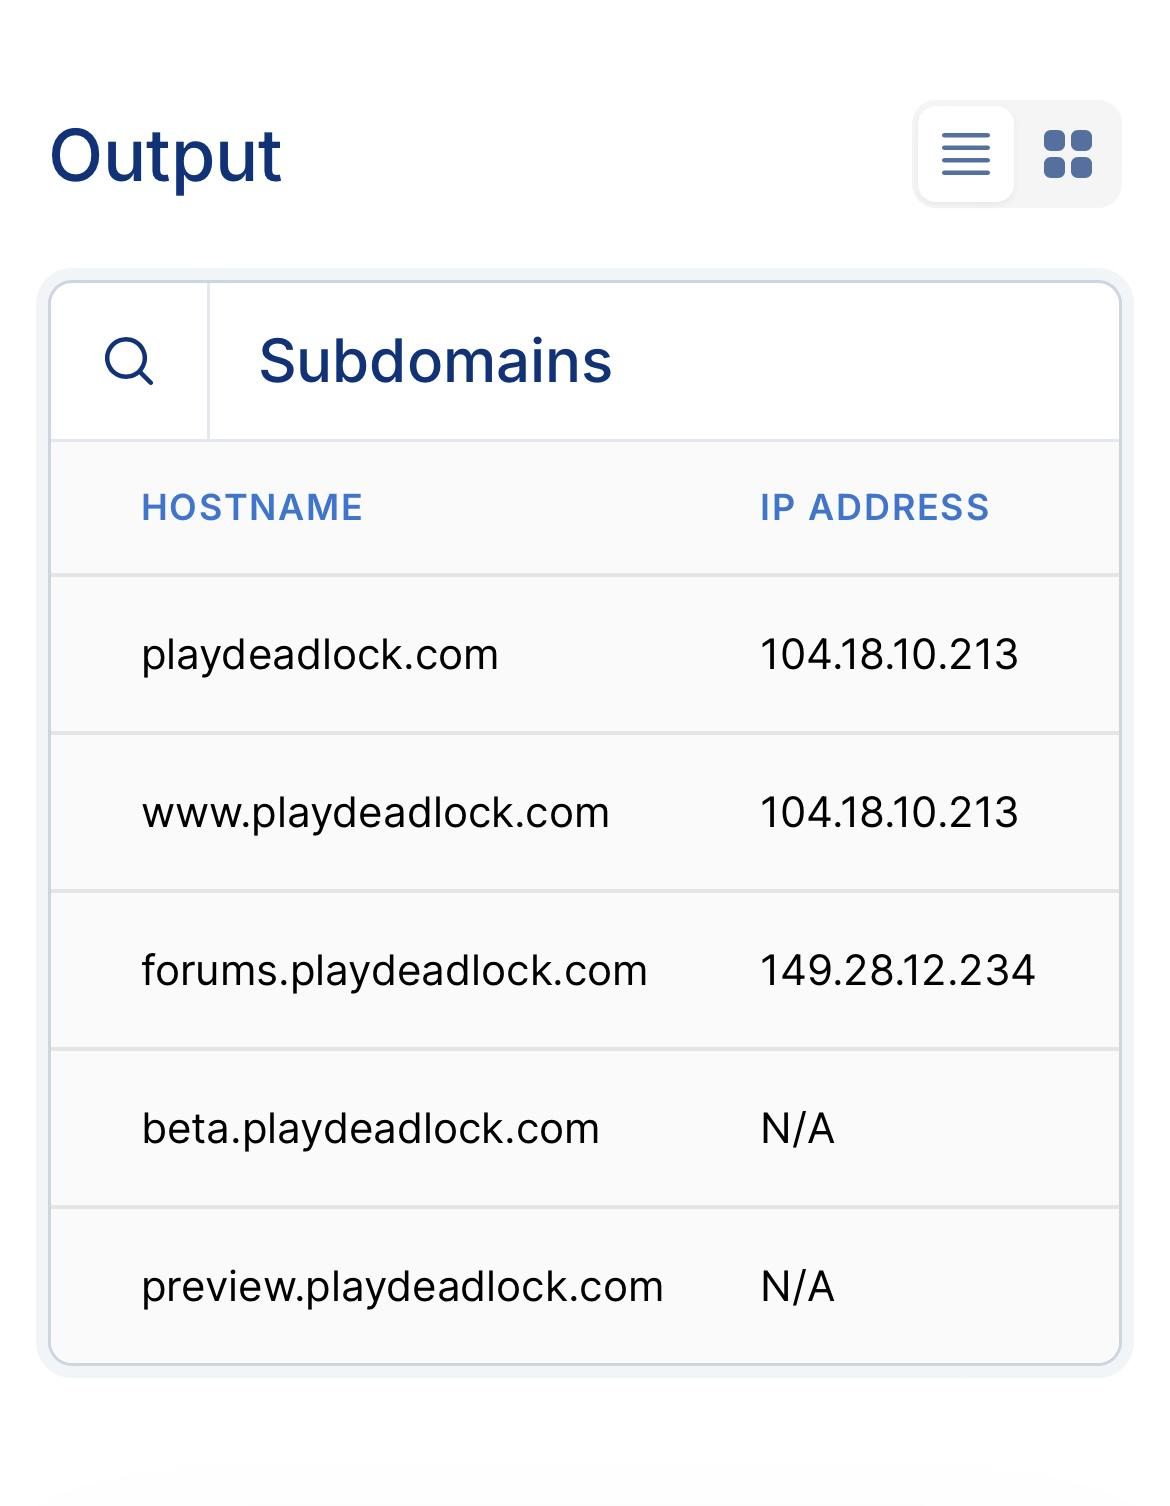This screenshot has height=1506, width=1170.
Task: Click N/A in the beta.playdeadlock.com row
Action: pos(797,1129)
